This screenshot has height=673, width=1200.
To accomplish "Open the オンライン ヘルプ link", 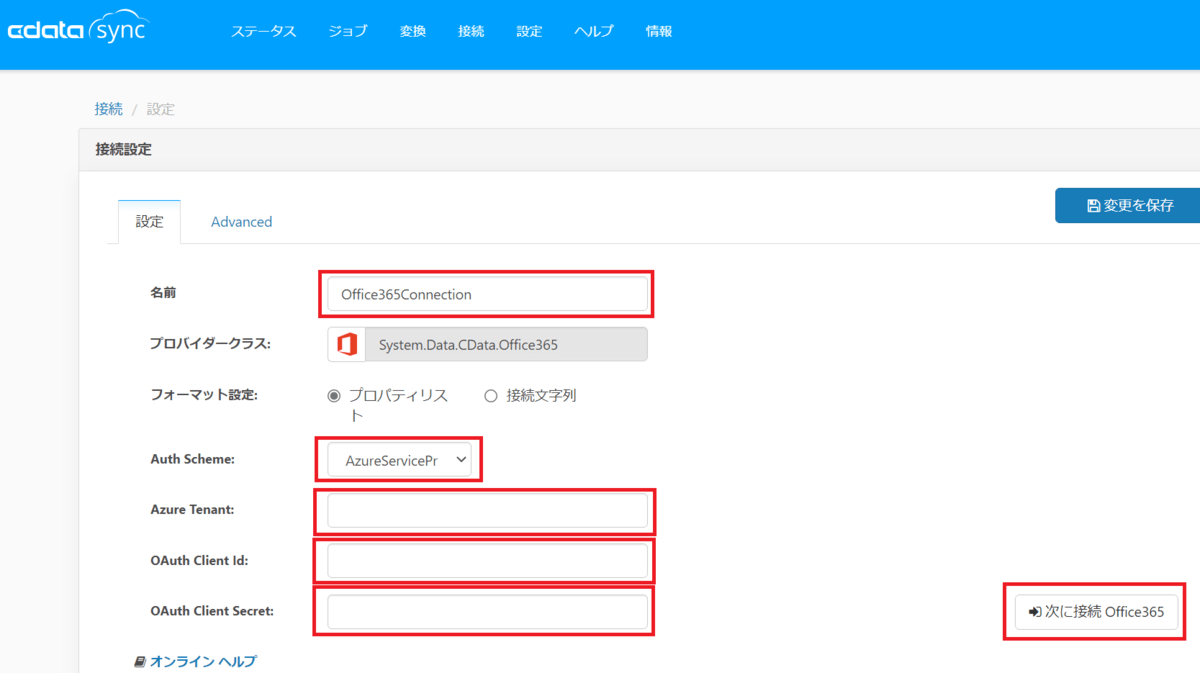I will click(203, 662).
